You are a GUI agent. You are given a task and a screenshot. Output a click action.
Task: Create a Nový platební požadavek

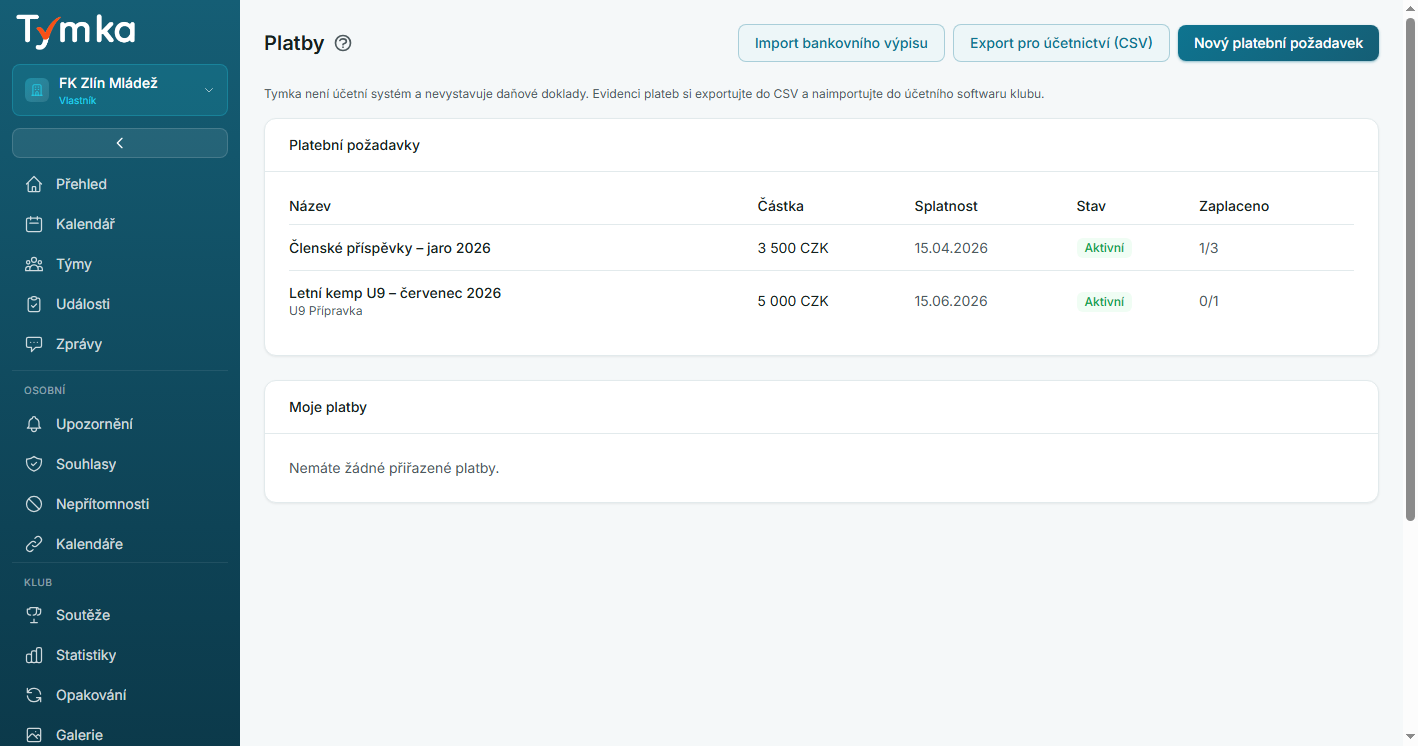tap(1278, 43)
